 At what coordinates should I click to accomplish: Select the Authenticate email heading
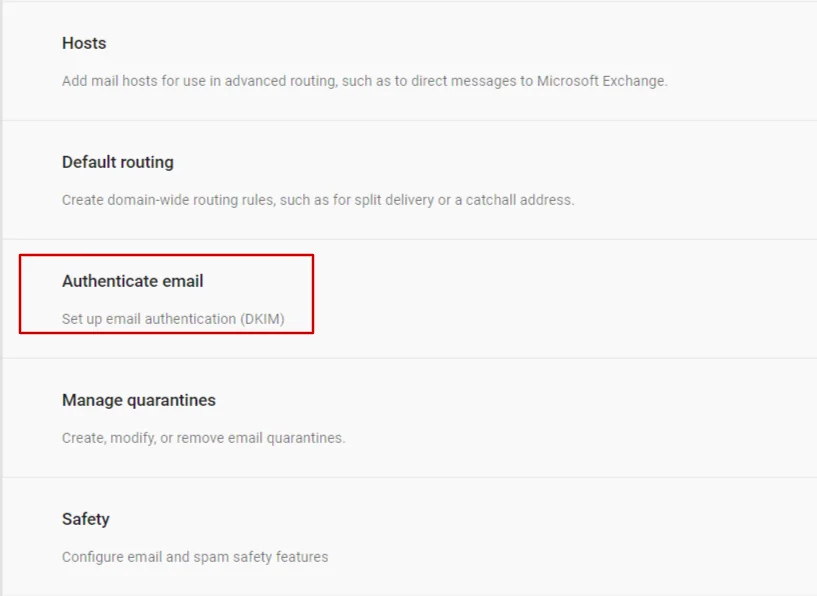(132, 281)
